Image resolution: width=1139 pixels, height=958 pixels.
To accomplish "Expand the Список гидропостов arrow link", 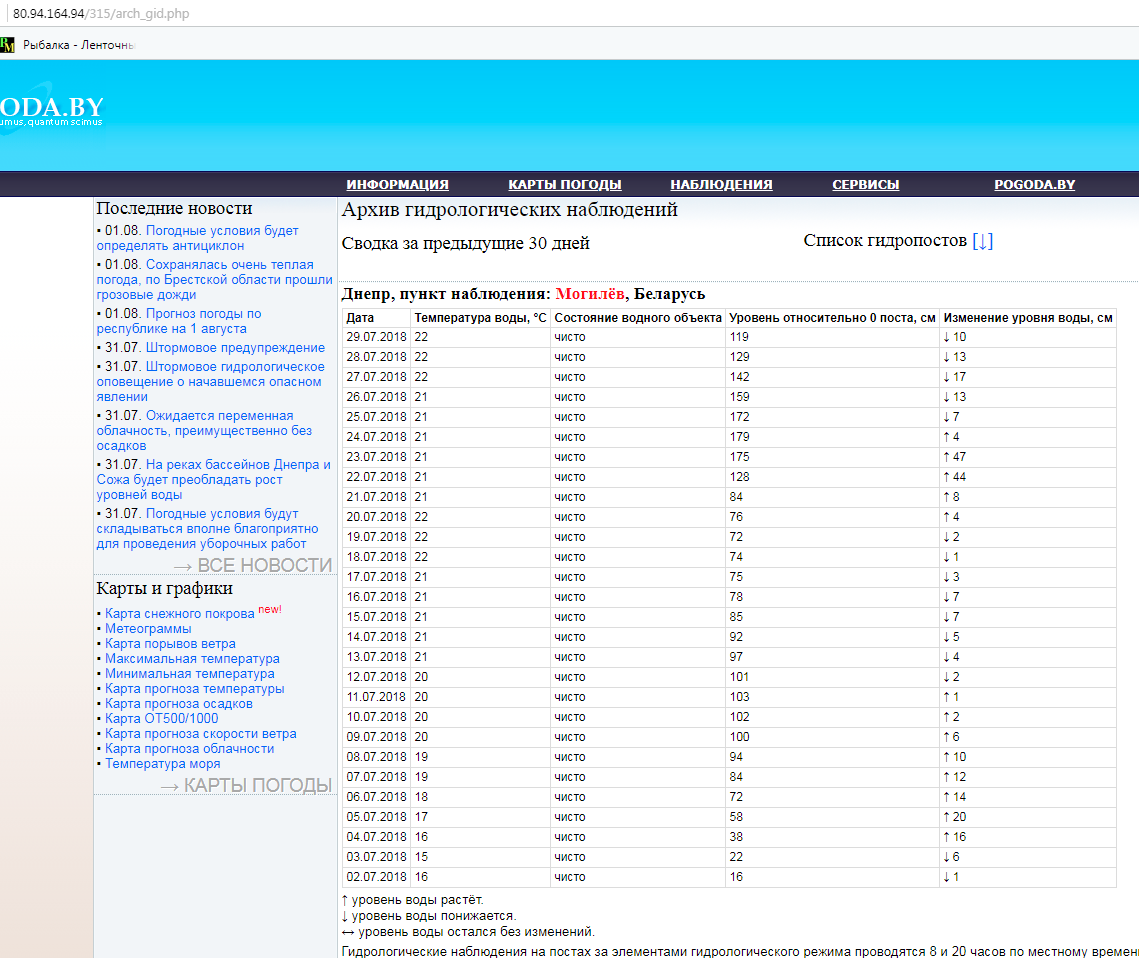I will (x=983, y=241).
